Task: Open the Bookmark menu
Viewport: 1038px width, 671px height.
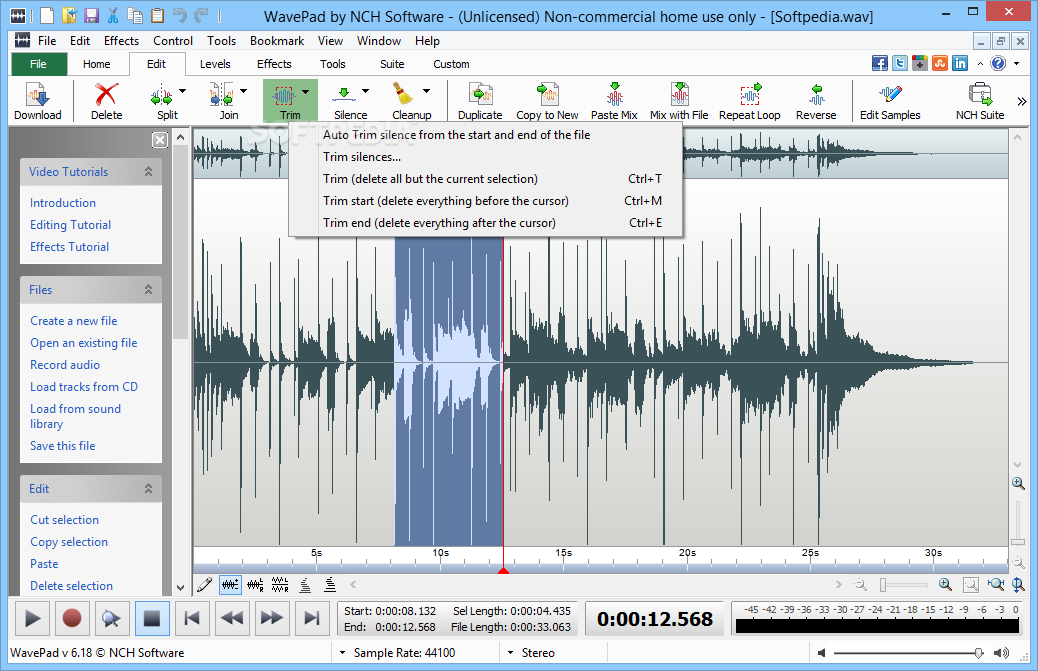Action: (x=277, y=40)
